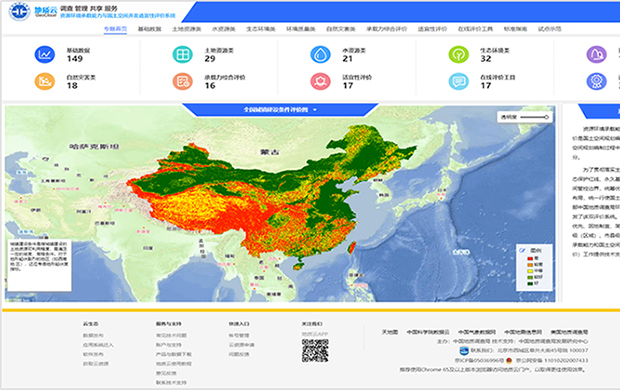
Task: Open the 地质云使用教程 link
Action: click(174, 363)
